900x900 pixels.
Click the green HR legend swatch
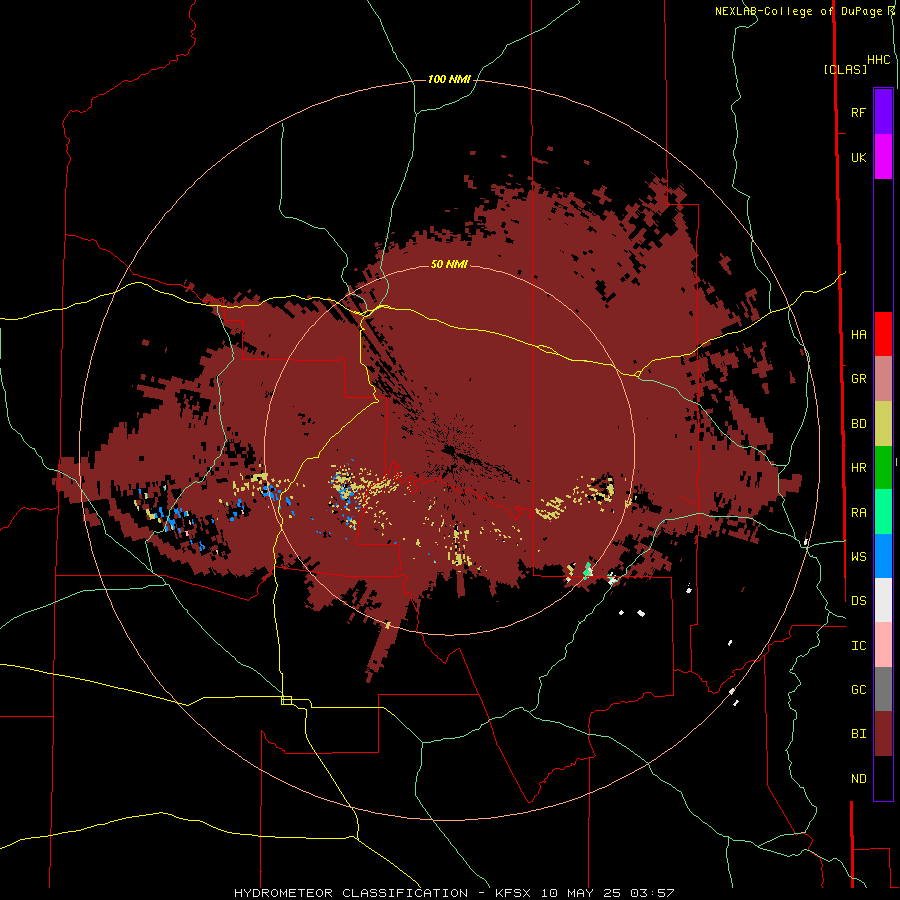[x=883, y=468]
